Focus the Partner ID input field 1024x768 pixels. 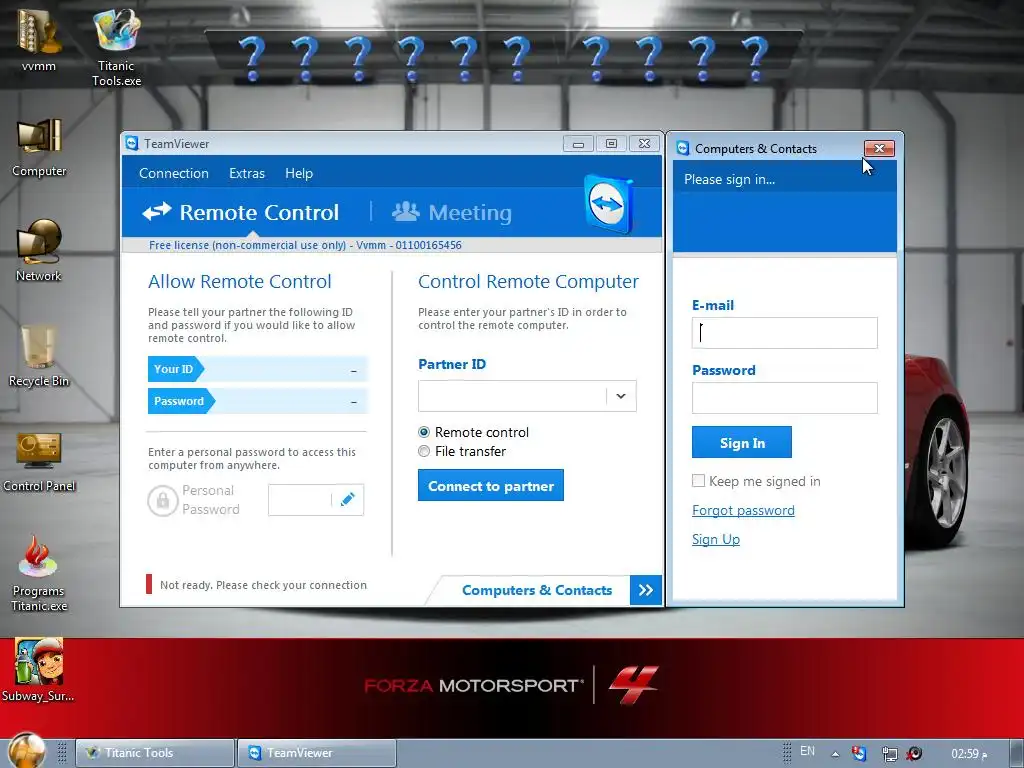(512, 396)
